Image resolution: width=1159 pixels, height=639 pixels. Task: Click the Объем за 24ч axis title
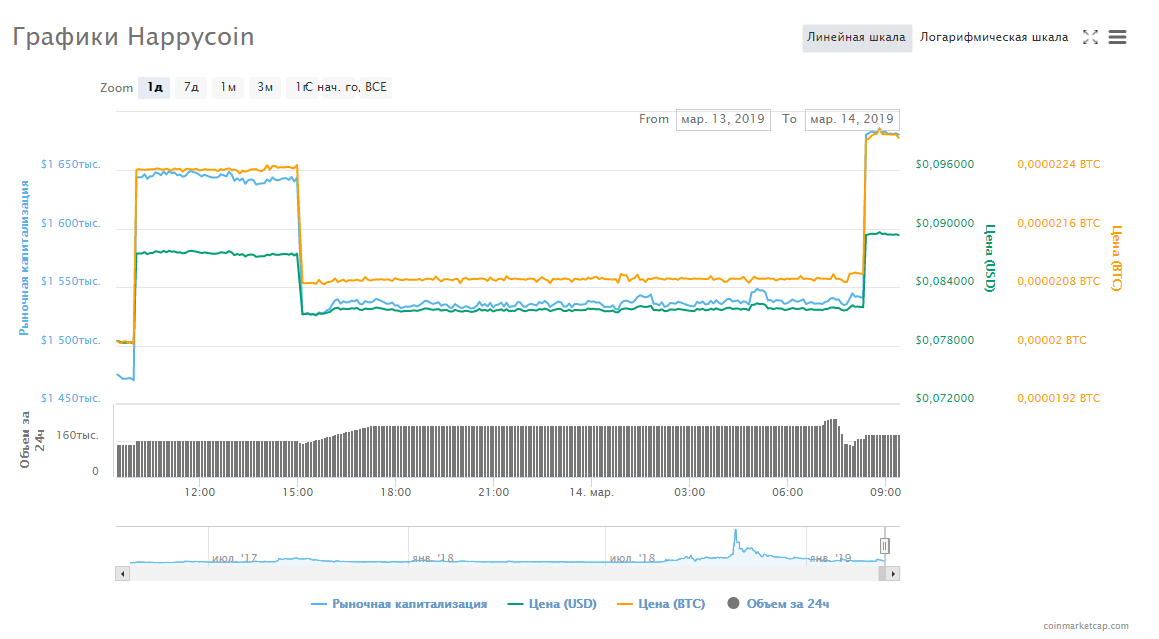click(32, 439)
